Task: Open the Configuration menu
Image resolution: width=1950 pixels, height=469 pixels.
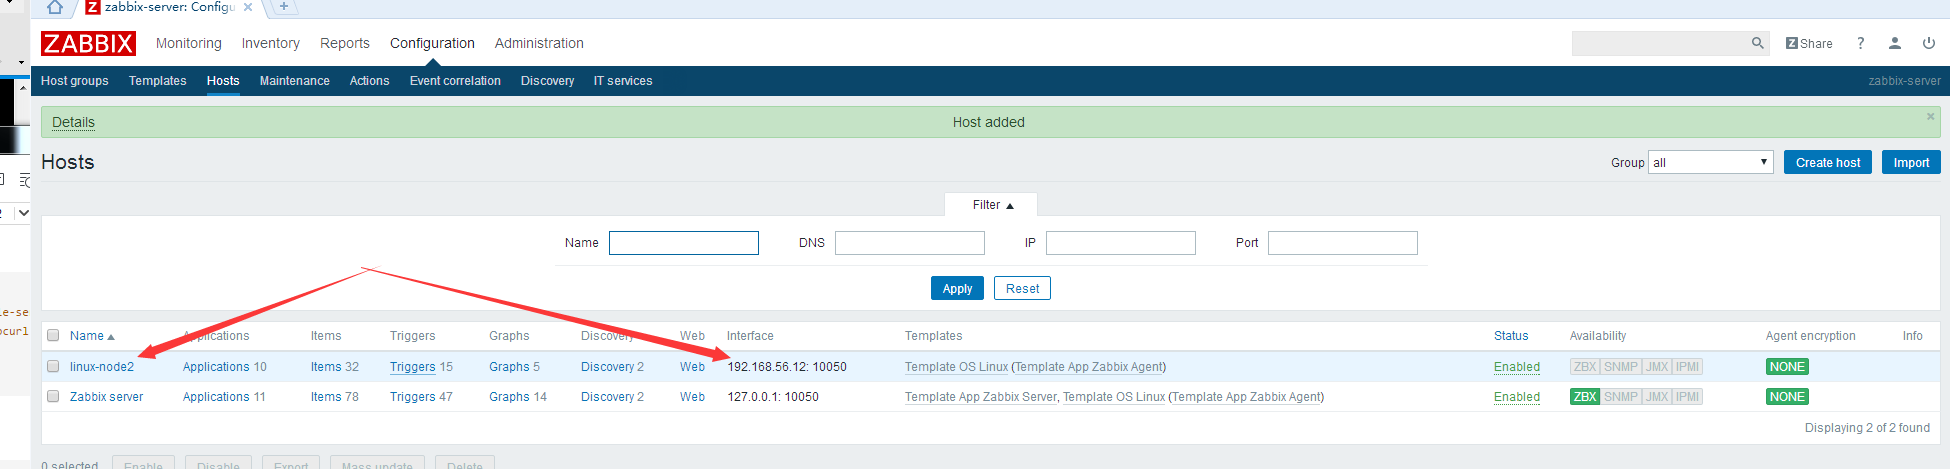Action: [x=432, y=43]
